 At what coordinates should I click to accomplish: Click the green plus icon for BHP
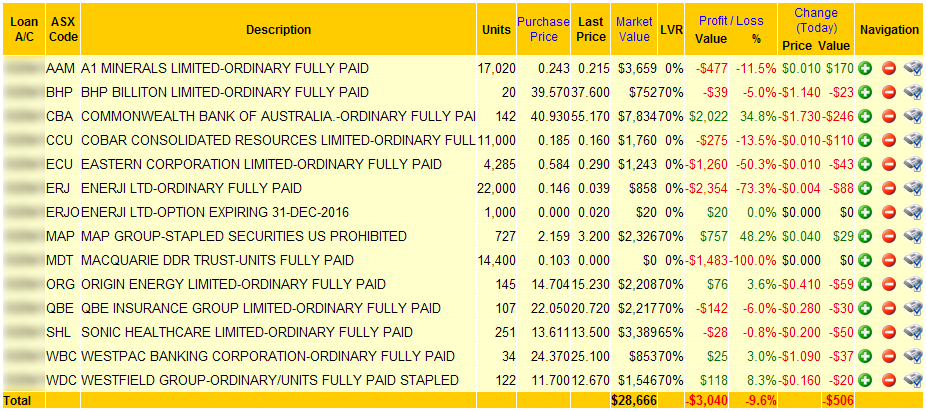[865, 92]
